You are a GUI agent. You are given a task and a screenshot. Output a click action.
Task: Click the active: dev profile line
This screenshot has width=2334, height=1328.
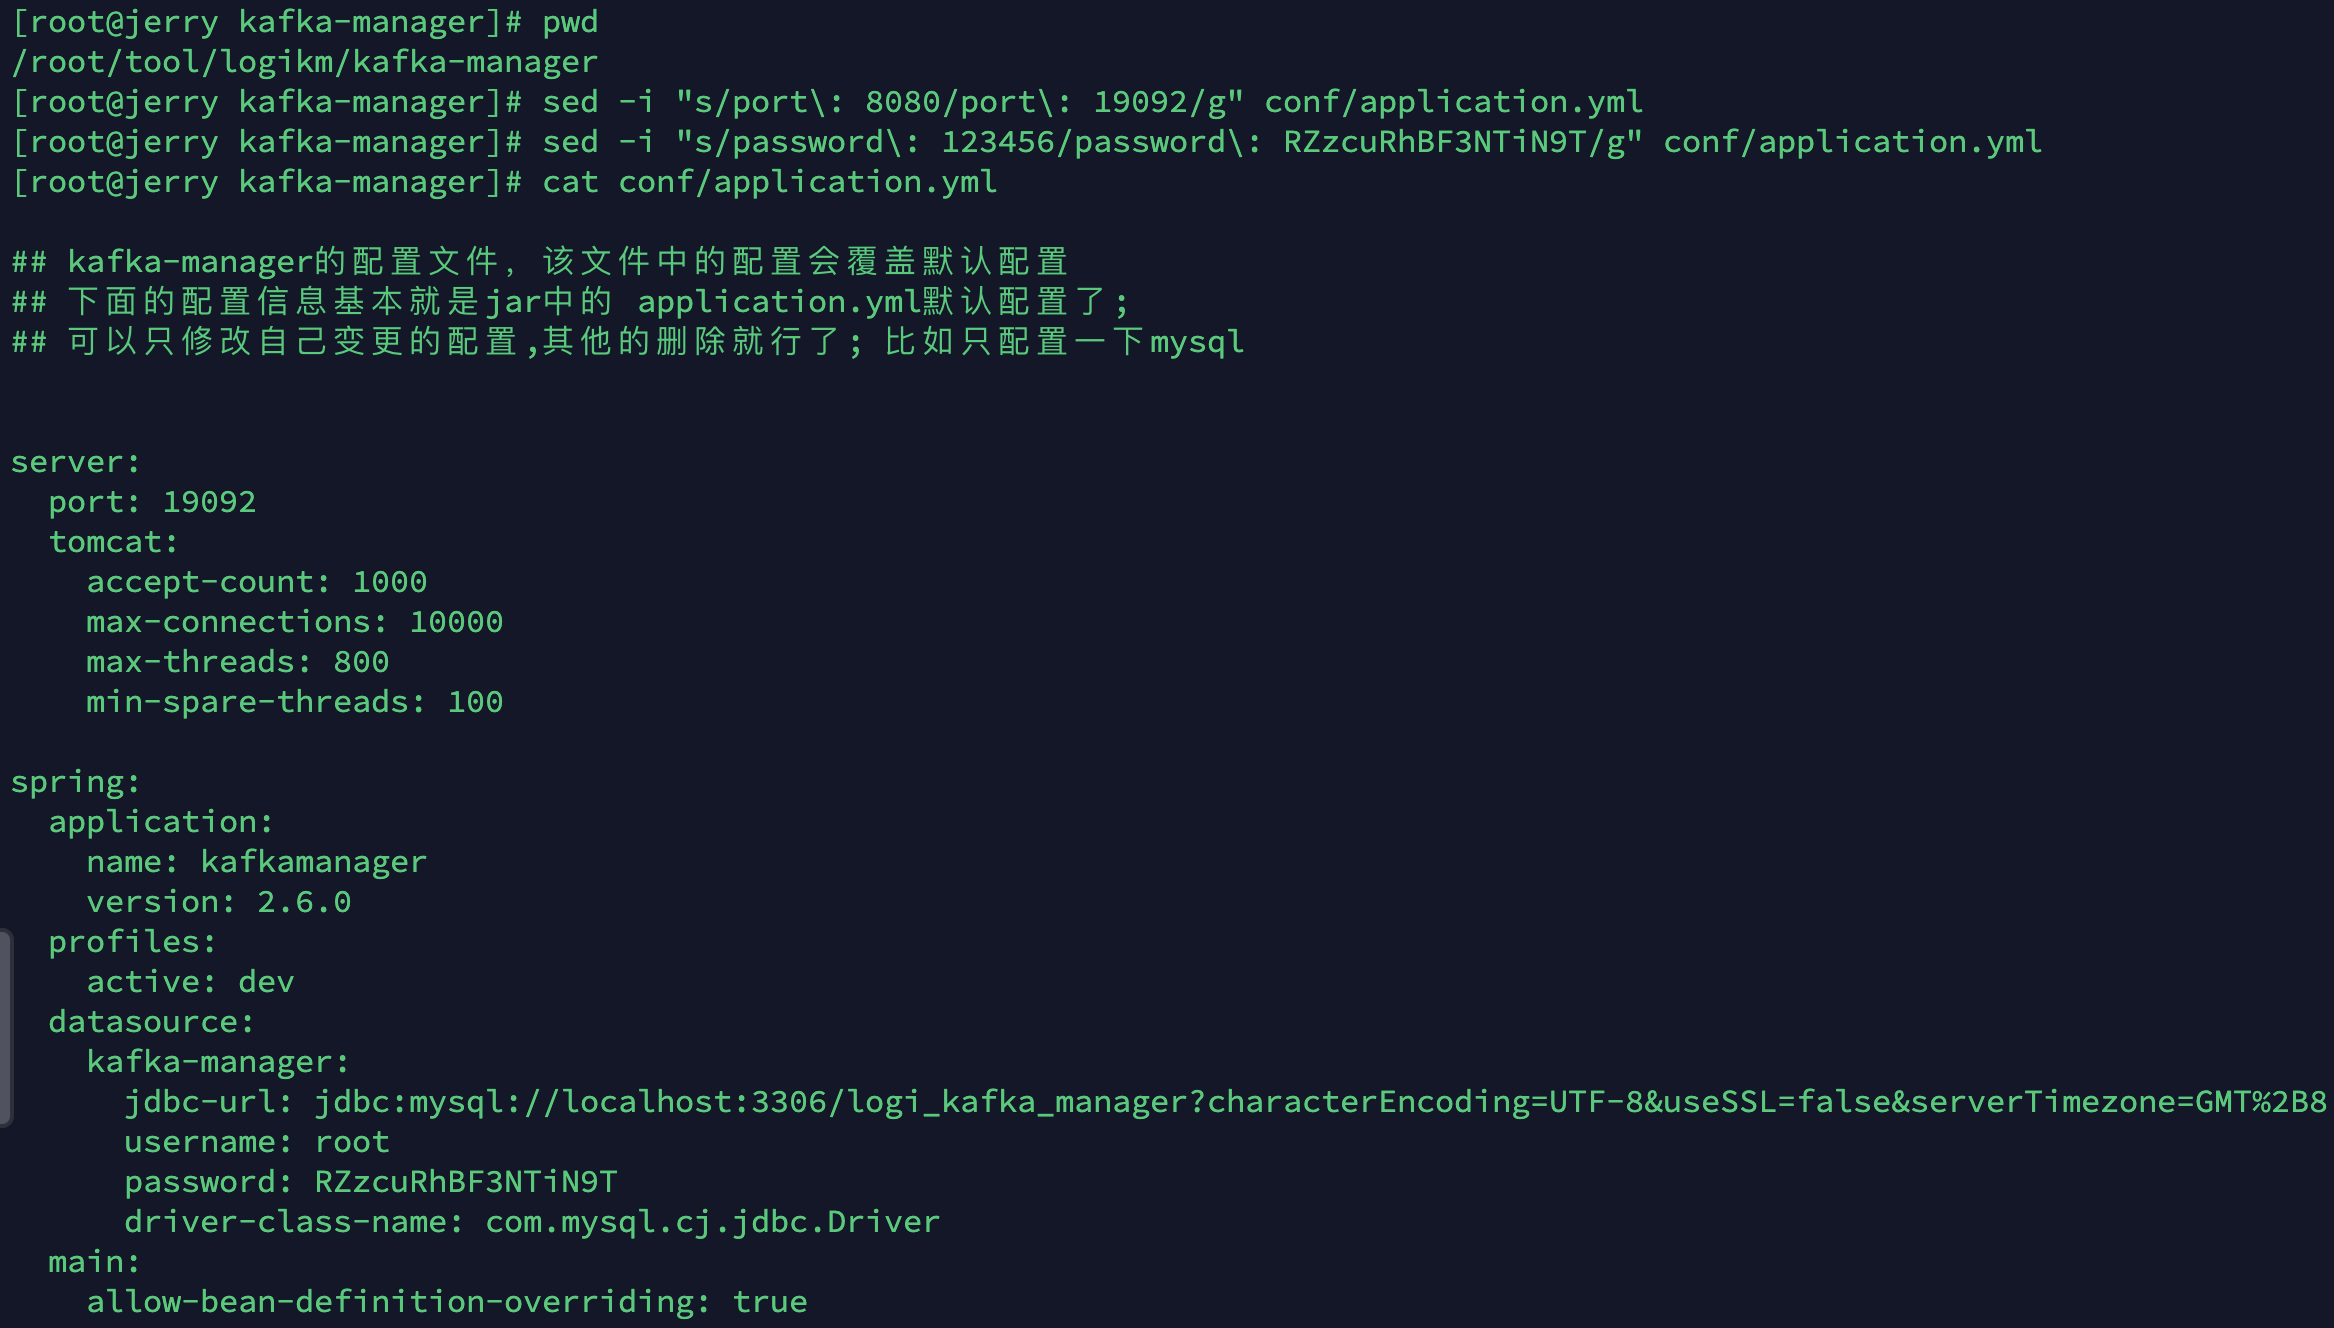pyautogui.click(x=190, y=982)
